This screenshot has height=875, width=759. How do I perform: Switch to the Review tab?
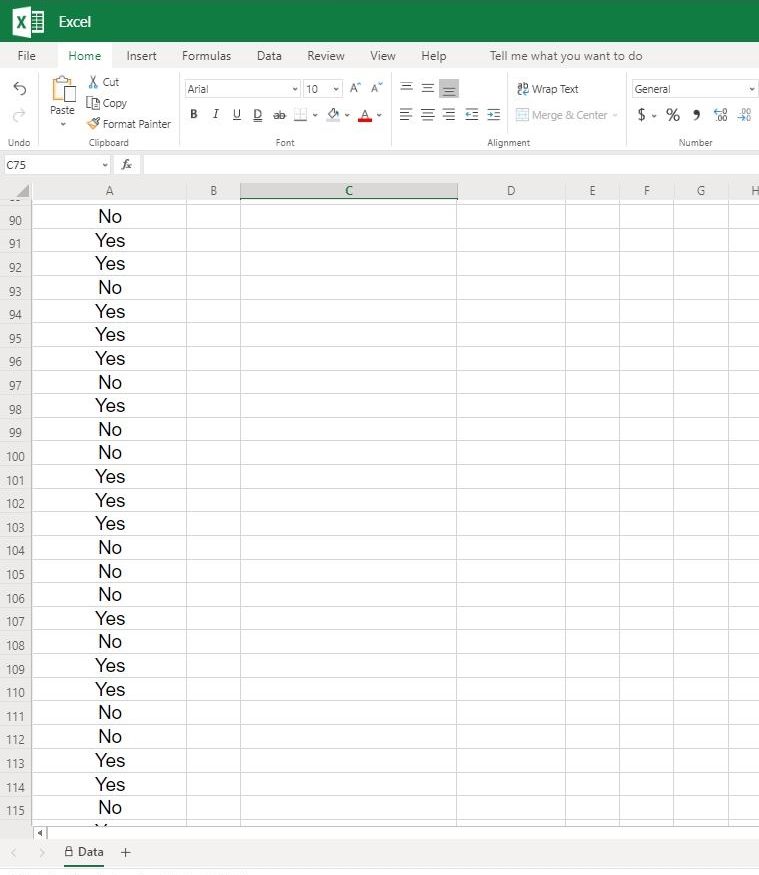325,56
